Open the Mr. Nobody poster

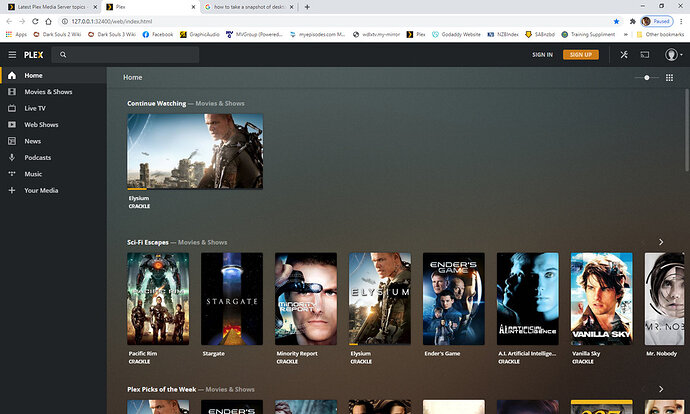click(664, 299)
